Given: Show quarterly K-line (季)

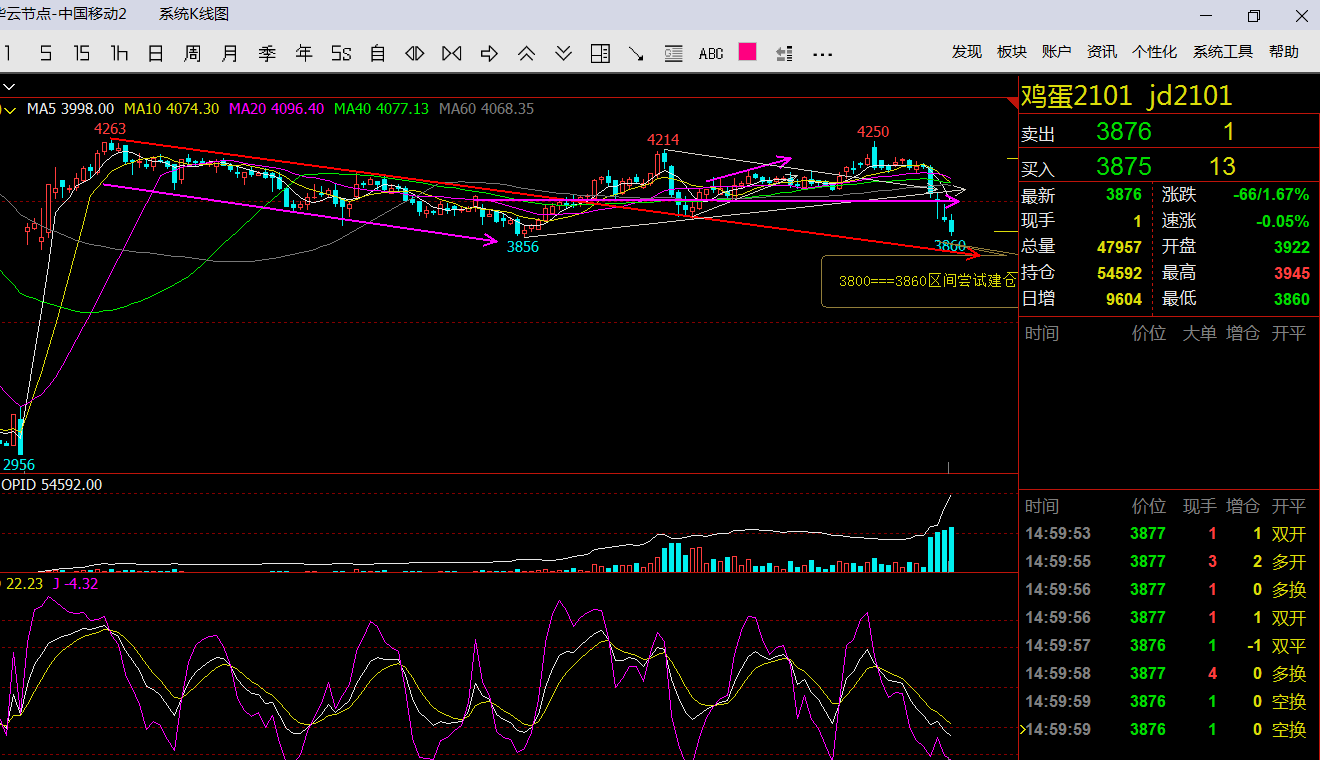Looking at the screenshot, I should coord(267,53).
